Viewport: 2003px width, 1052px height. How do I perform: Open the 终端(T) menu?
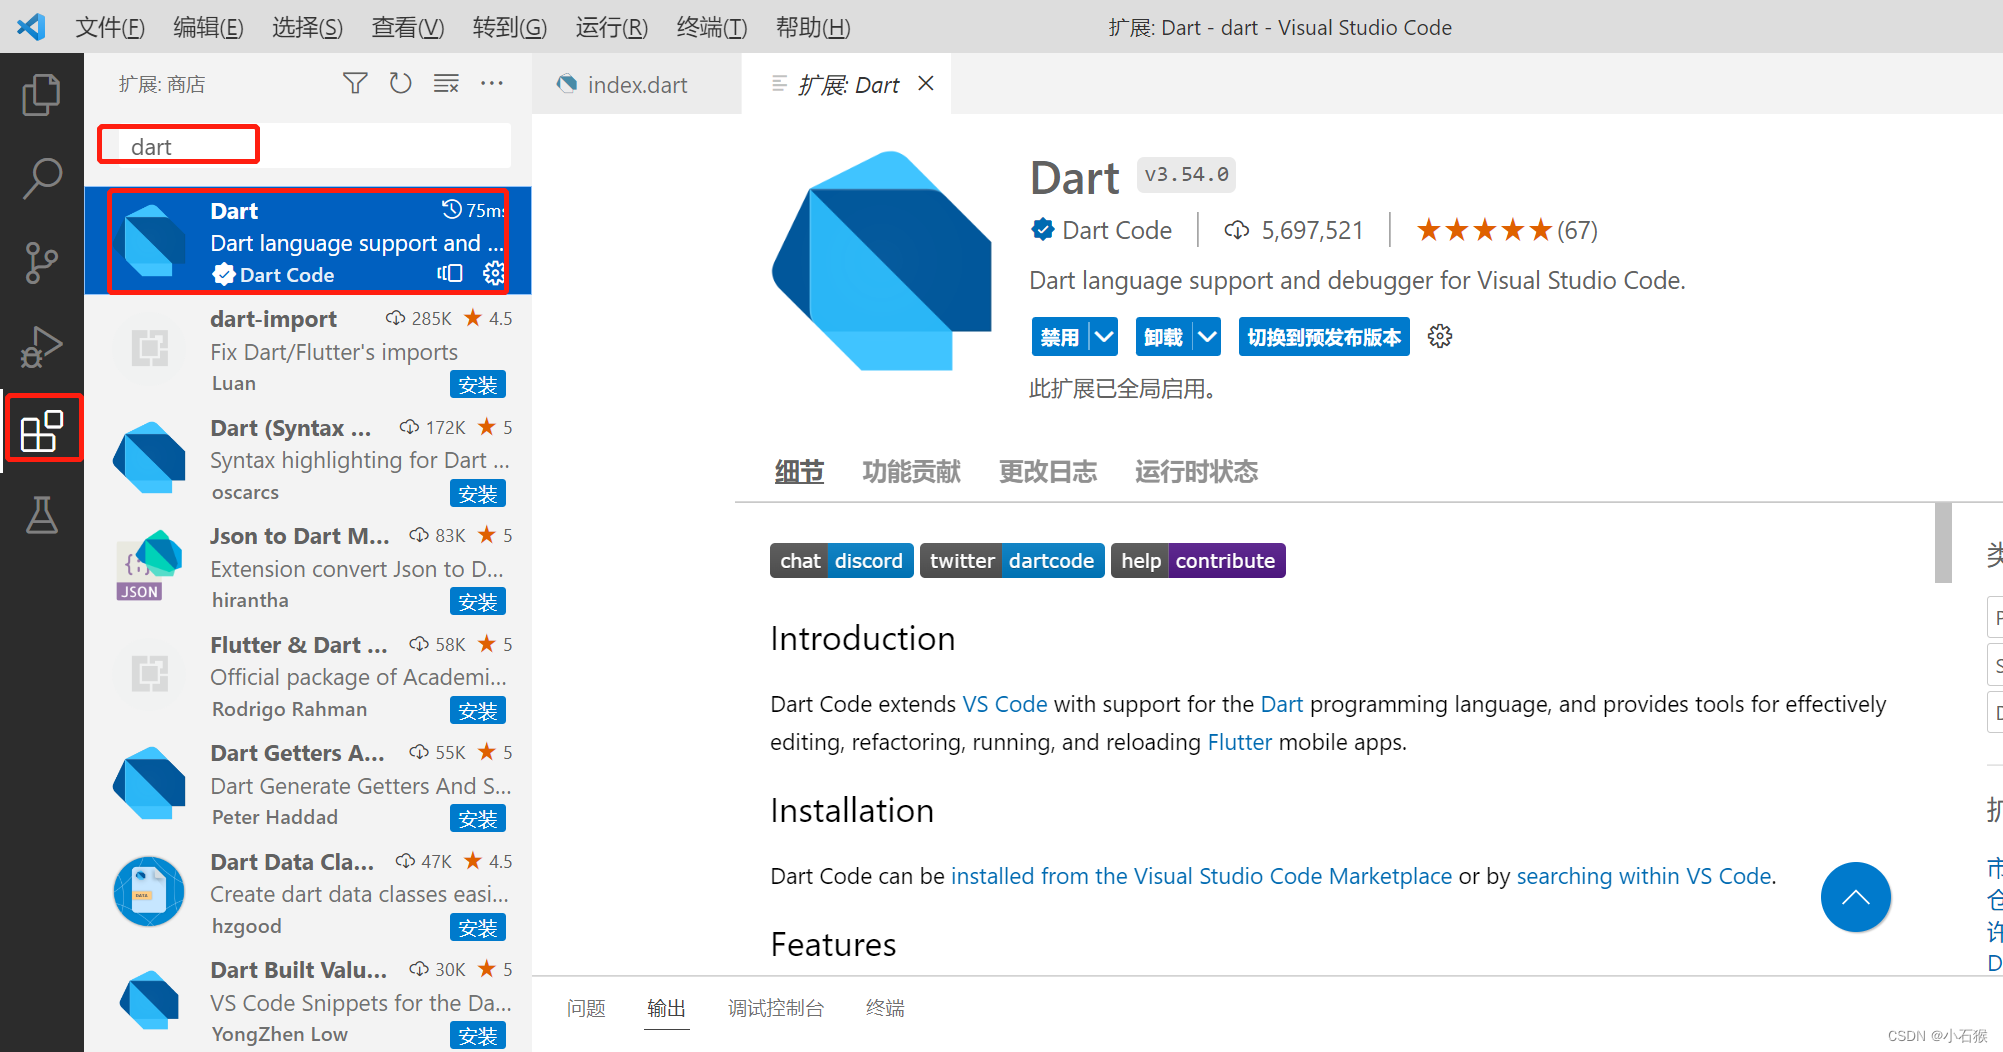click(x=712, y=27)
